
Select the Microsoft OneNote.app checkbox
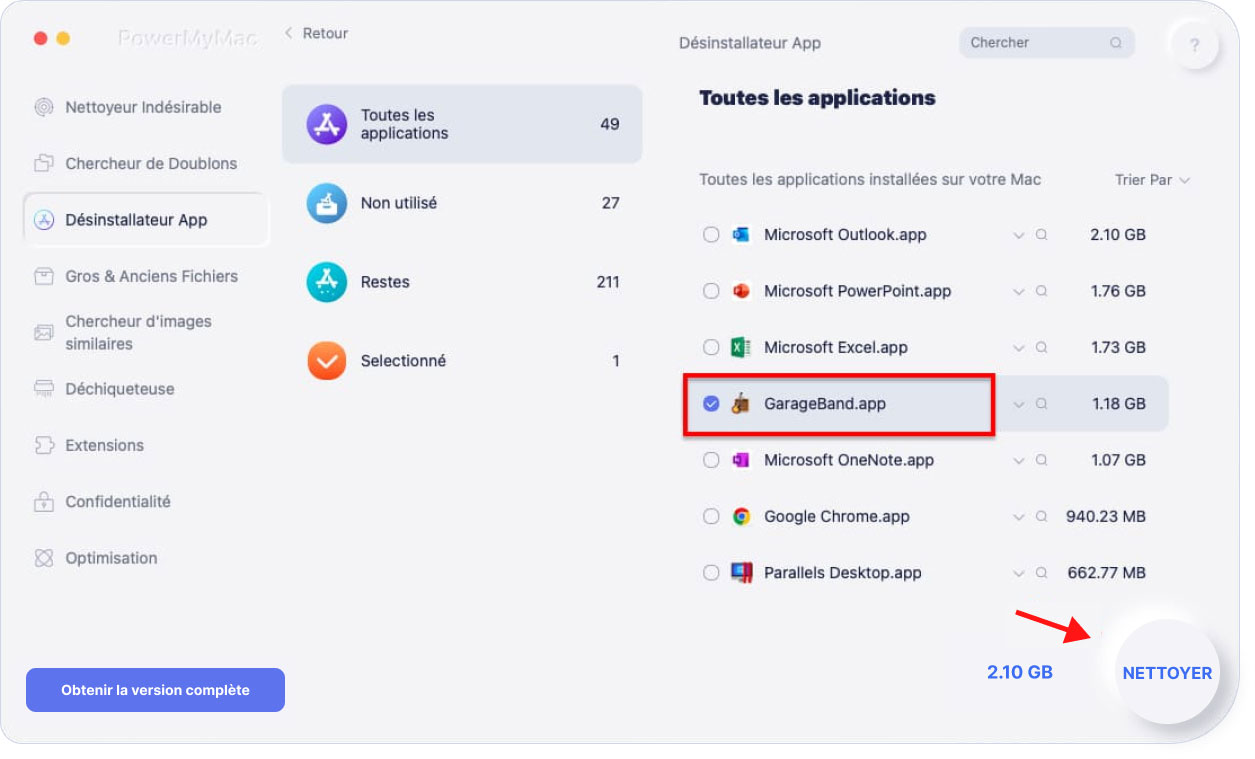[711, 460]
